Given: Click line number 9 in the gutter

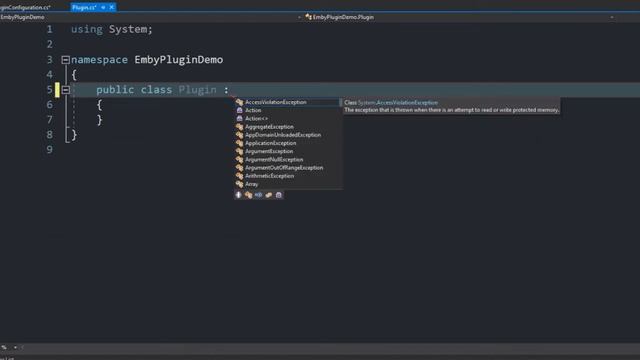Looking at the screenshot, I should [49, 149].
